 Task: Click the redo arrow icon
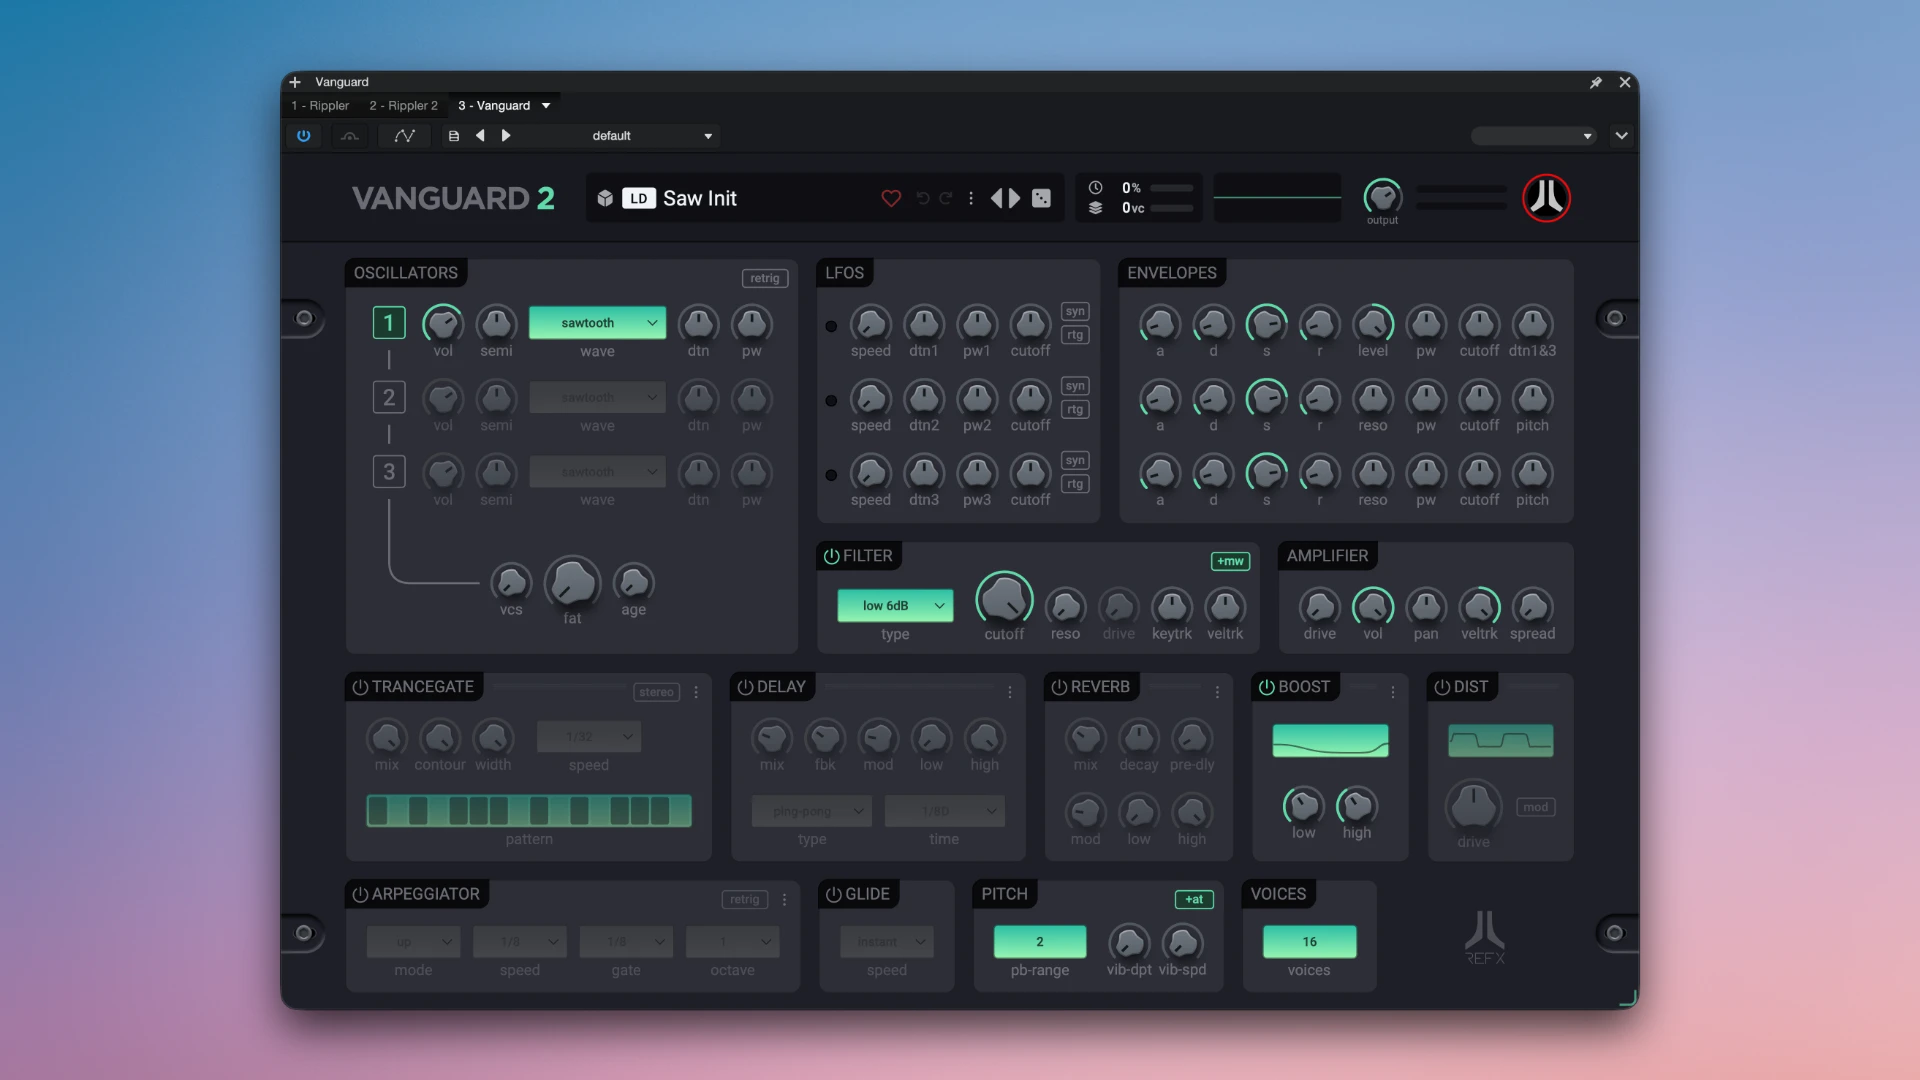tap(946, 198)
